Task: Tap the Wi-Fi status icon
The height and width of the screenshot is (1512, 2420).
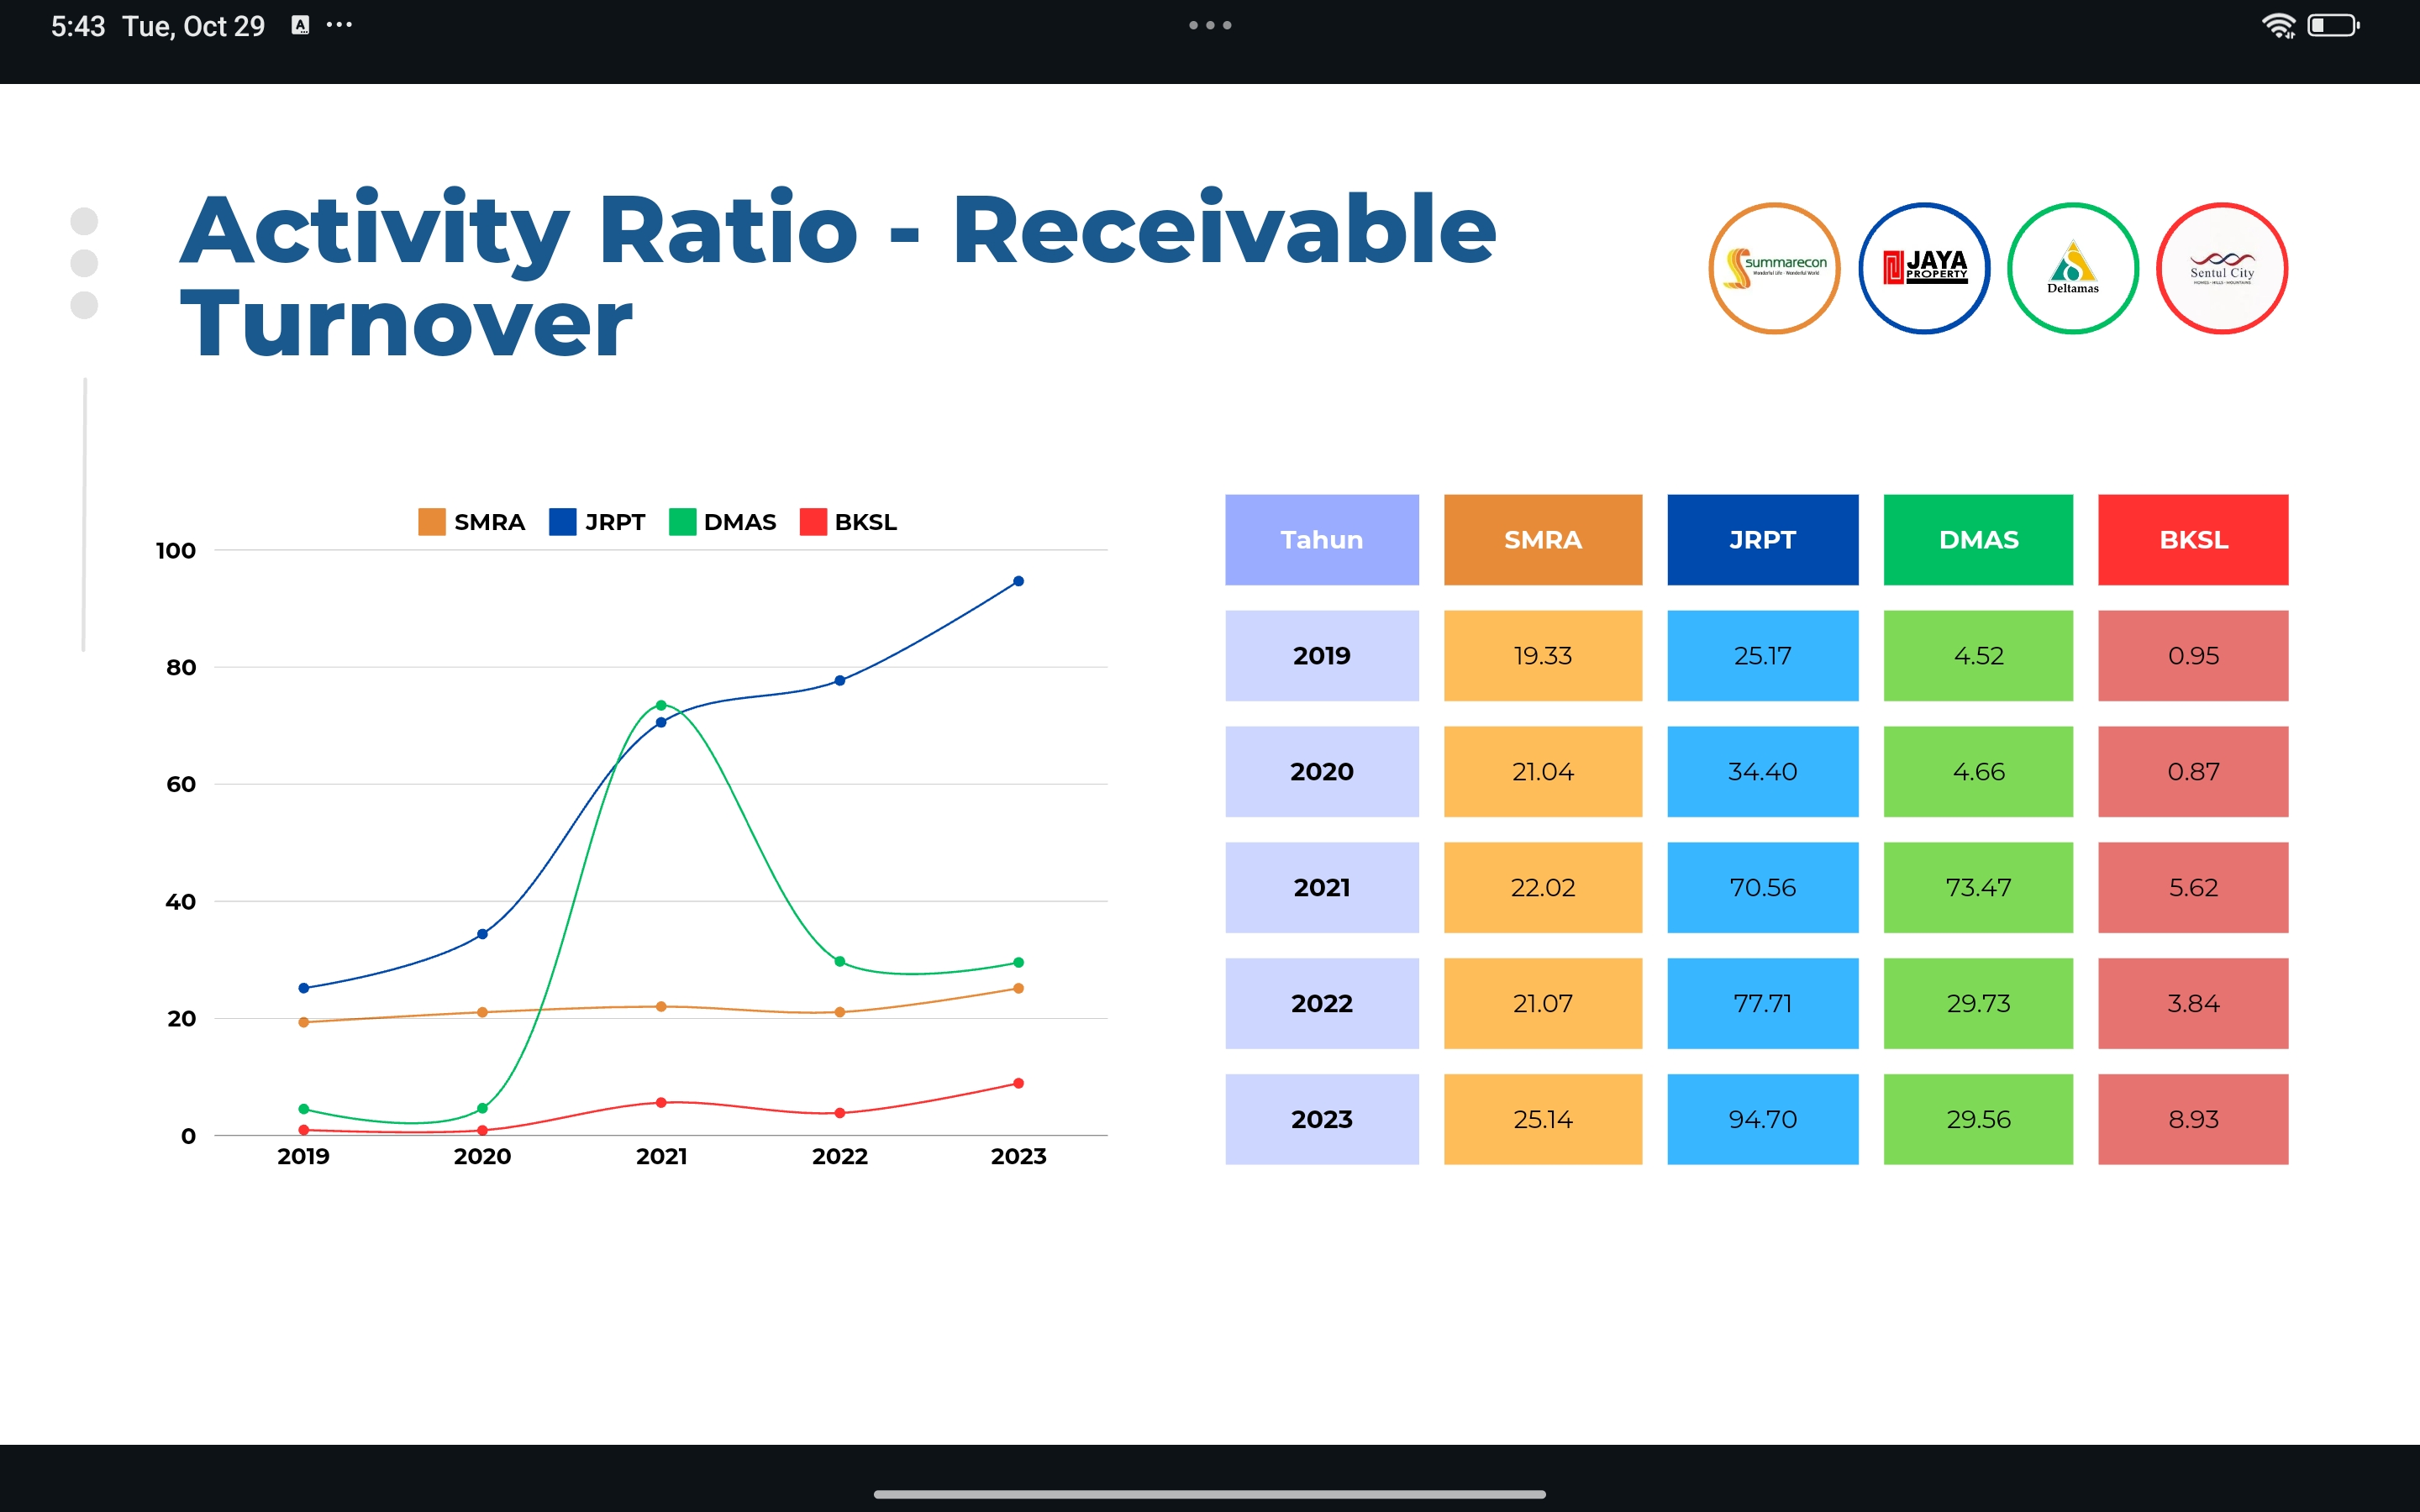Action: click(2279, 25)
